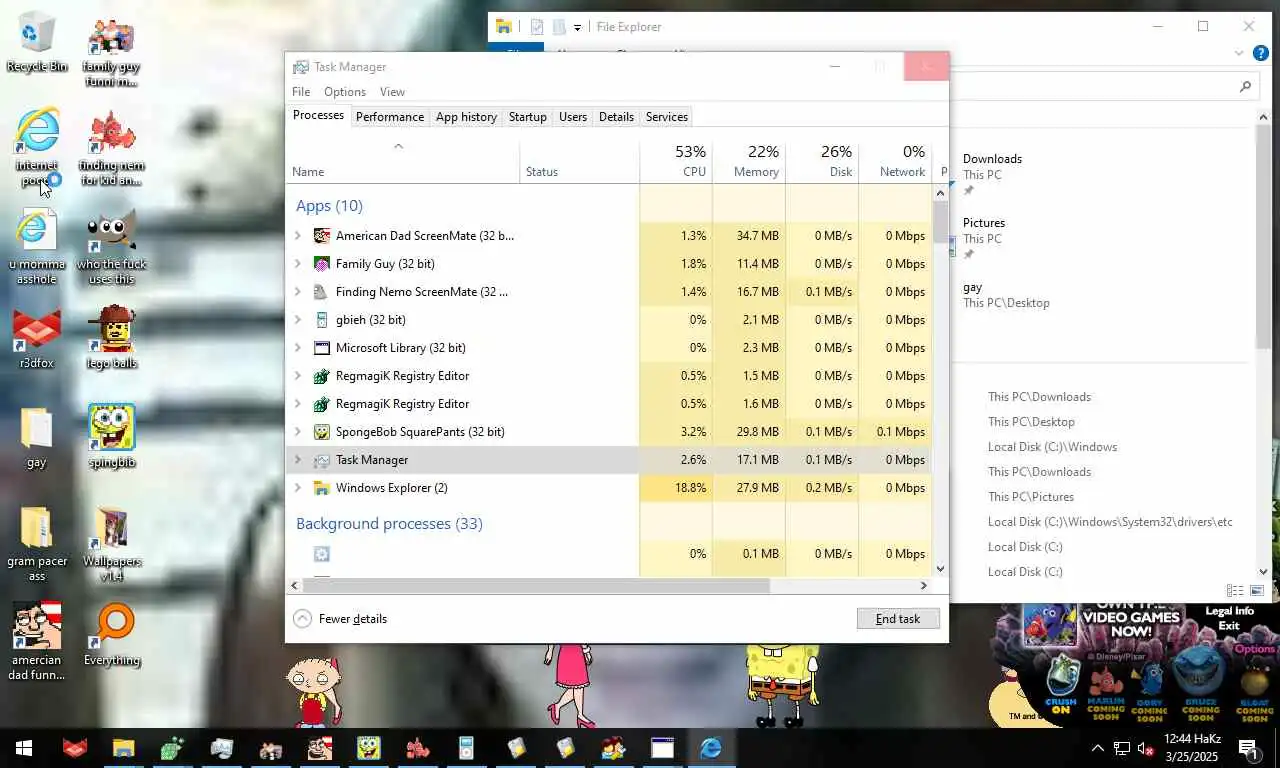The image size is (1280, 768).
Task: Open the notification center icon
Action: pos(1248,748)
